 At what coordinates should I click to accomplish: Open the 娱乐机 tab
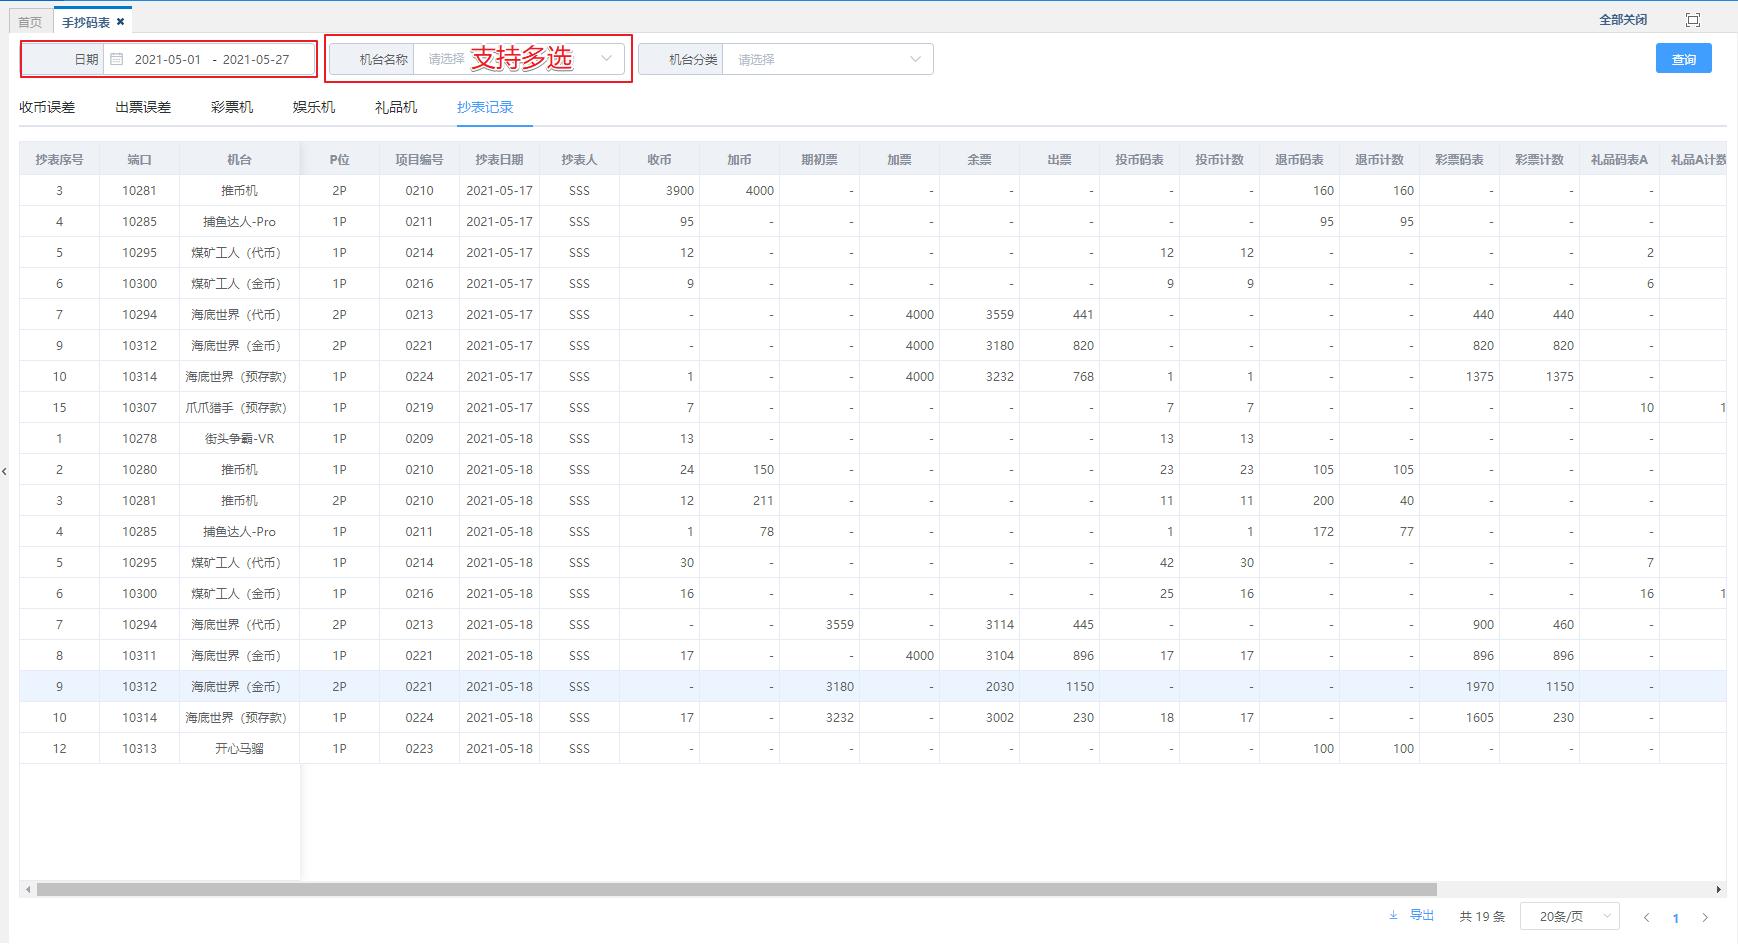314,107
